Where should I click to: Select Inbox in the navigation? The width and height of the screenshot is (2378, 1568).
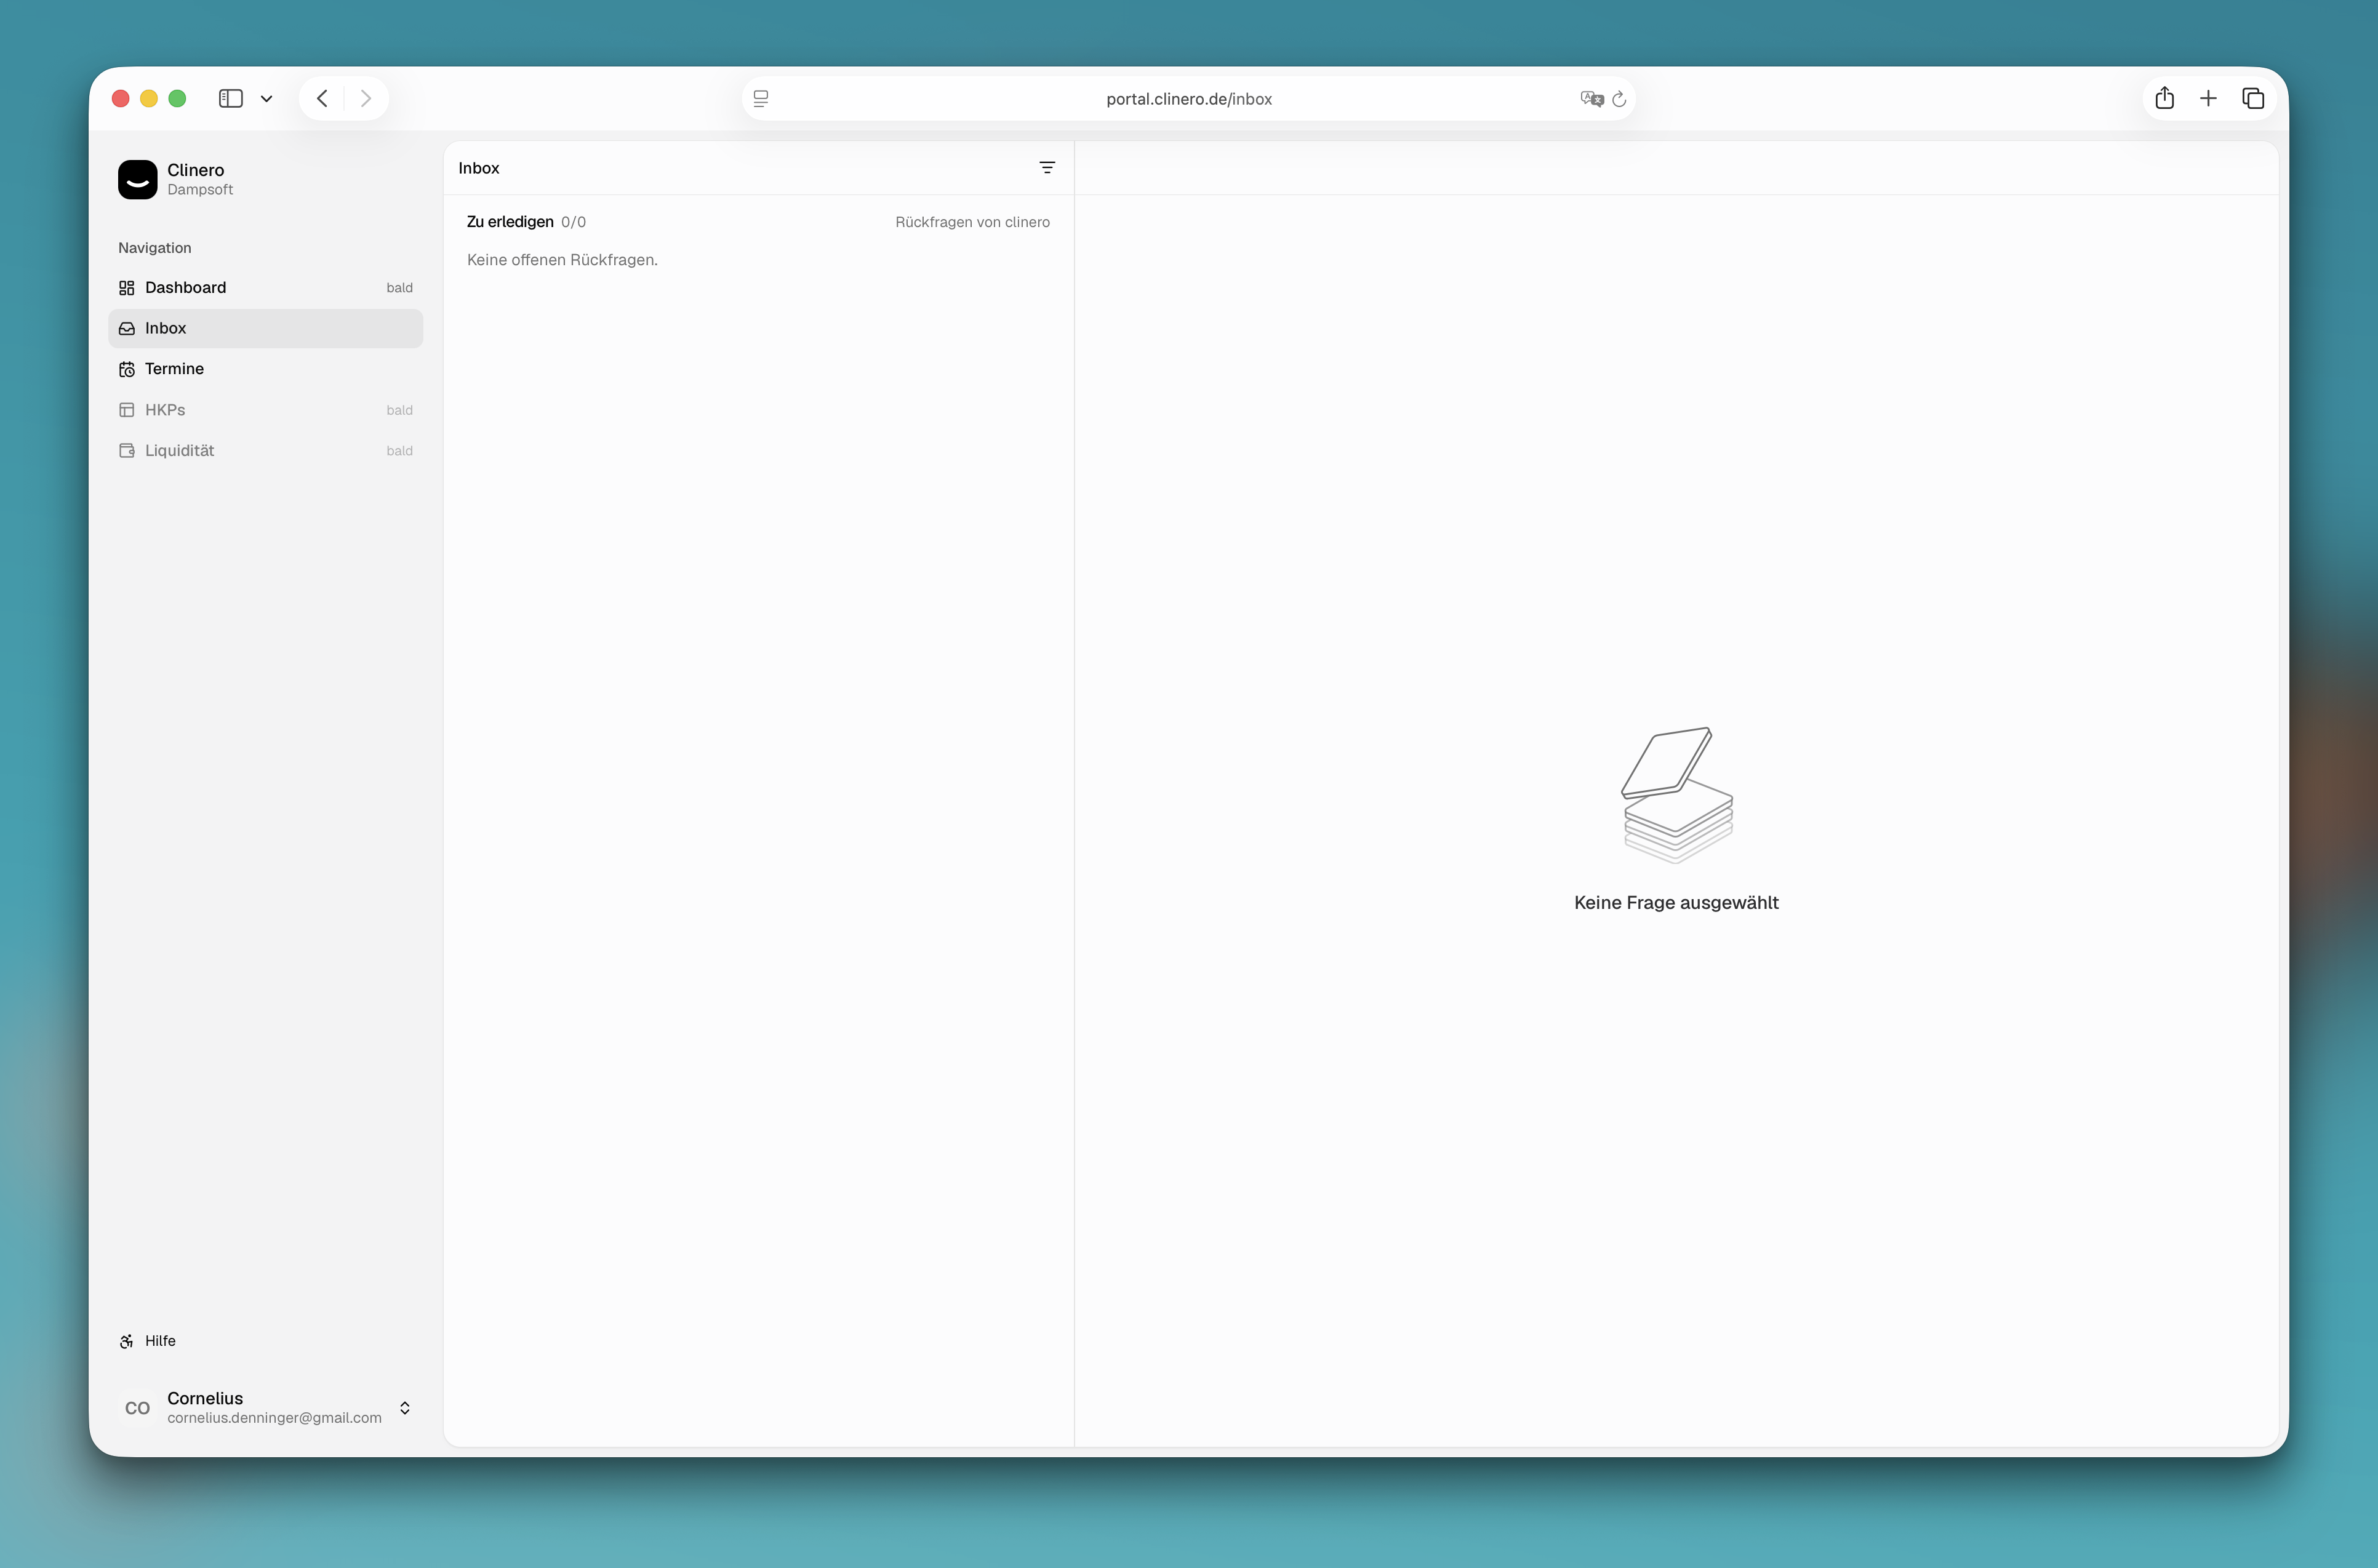pyautogui.click(x=265, y=329)
